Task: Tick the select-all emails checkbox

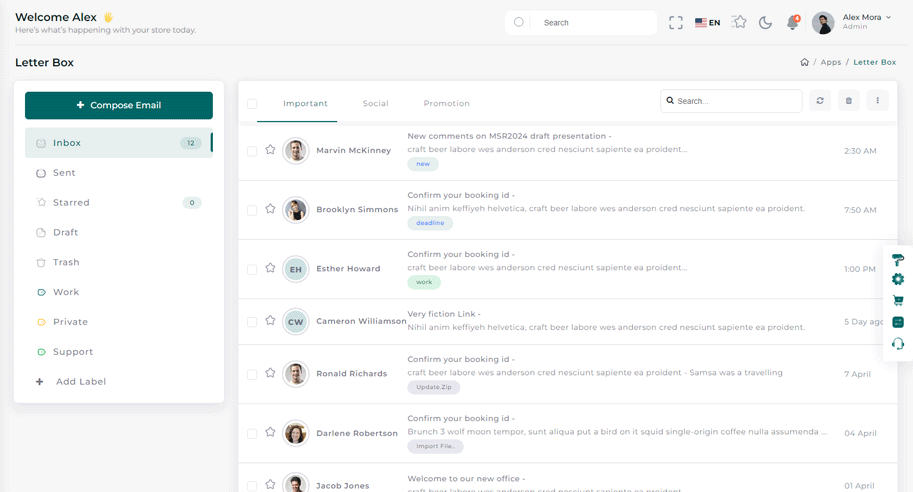Action: tap(252, 104)
